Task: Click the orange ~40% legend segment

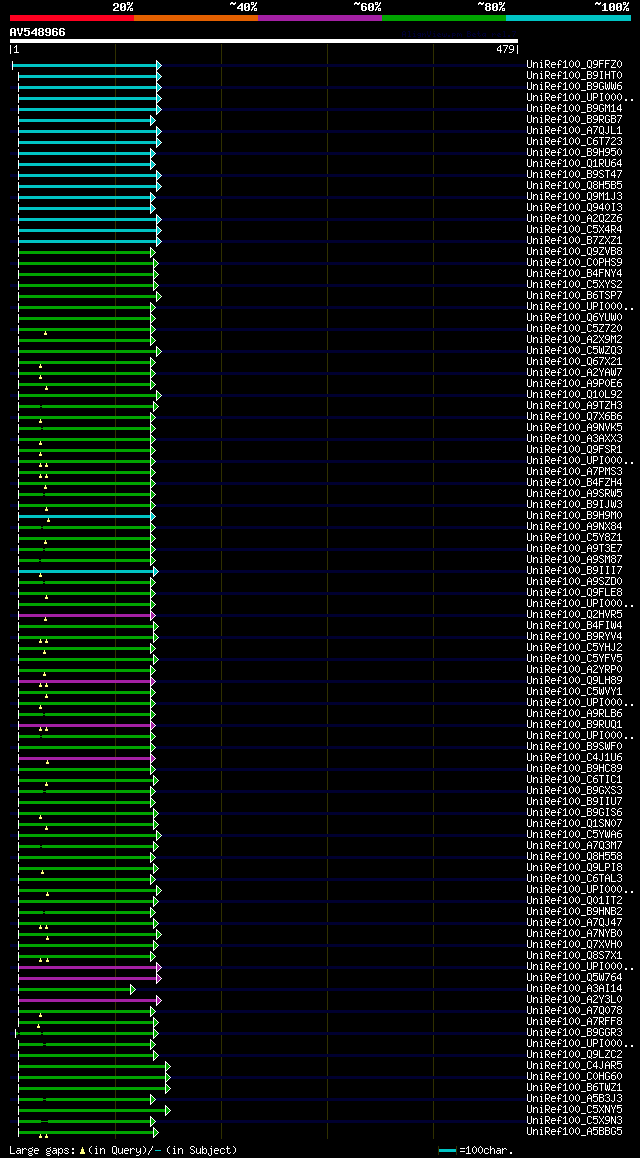Action: point(196,17)
